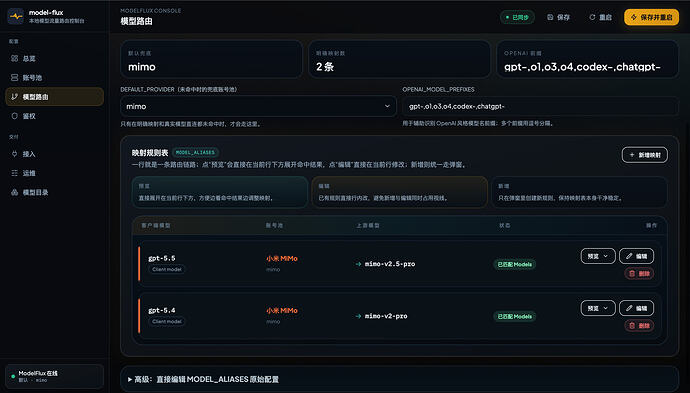Open 接入 via its plug icon
The width and height of the screenshot is (690, 393).
tap(15, 154)
